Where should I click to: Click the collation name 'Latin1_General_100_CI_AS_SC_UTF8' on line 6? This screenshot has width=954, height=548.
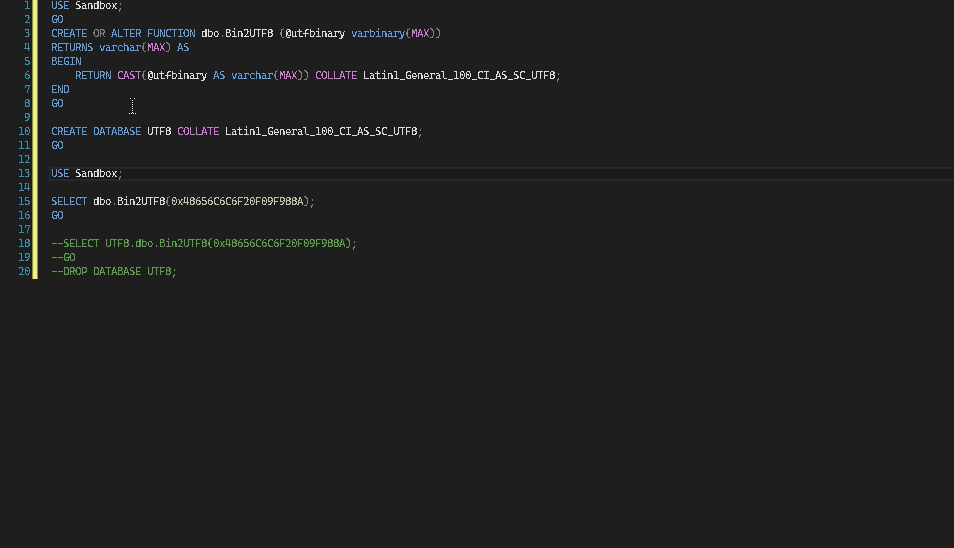click(x=459, y=75)
